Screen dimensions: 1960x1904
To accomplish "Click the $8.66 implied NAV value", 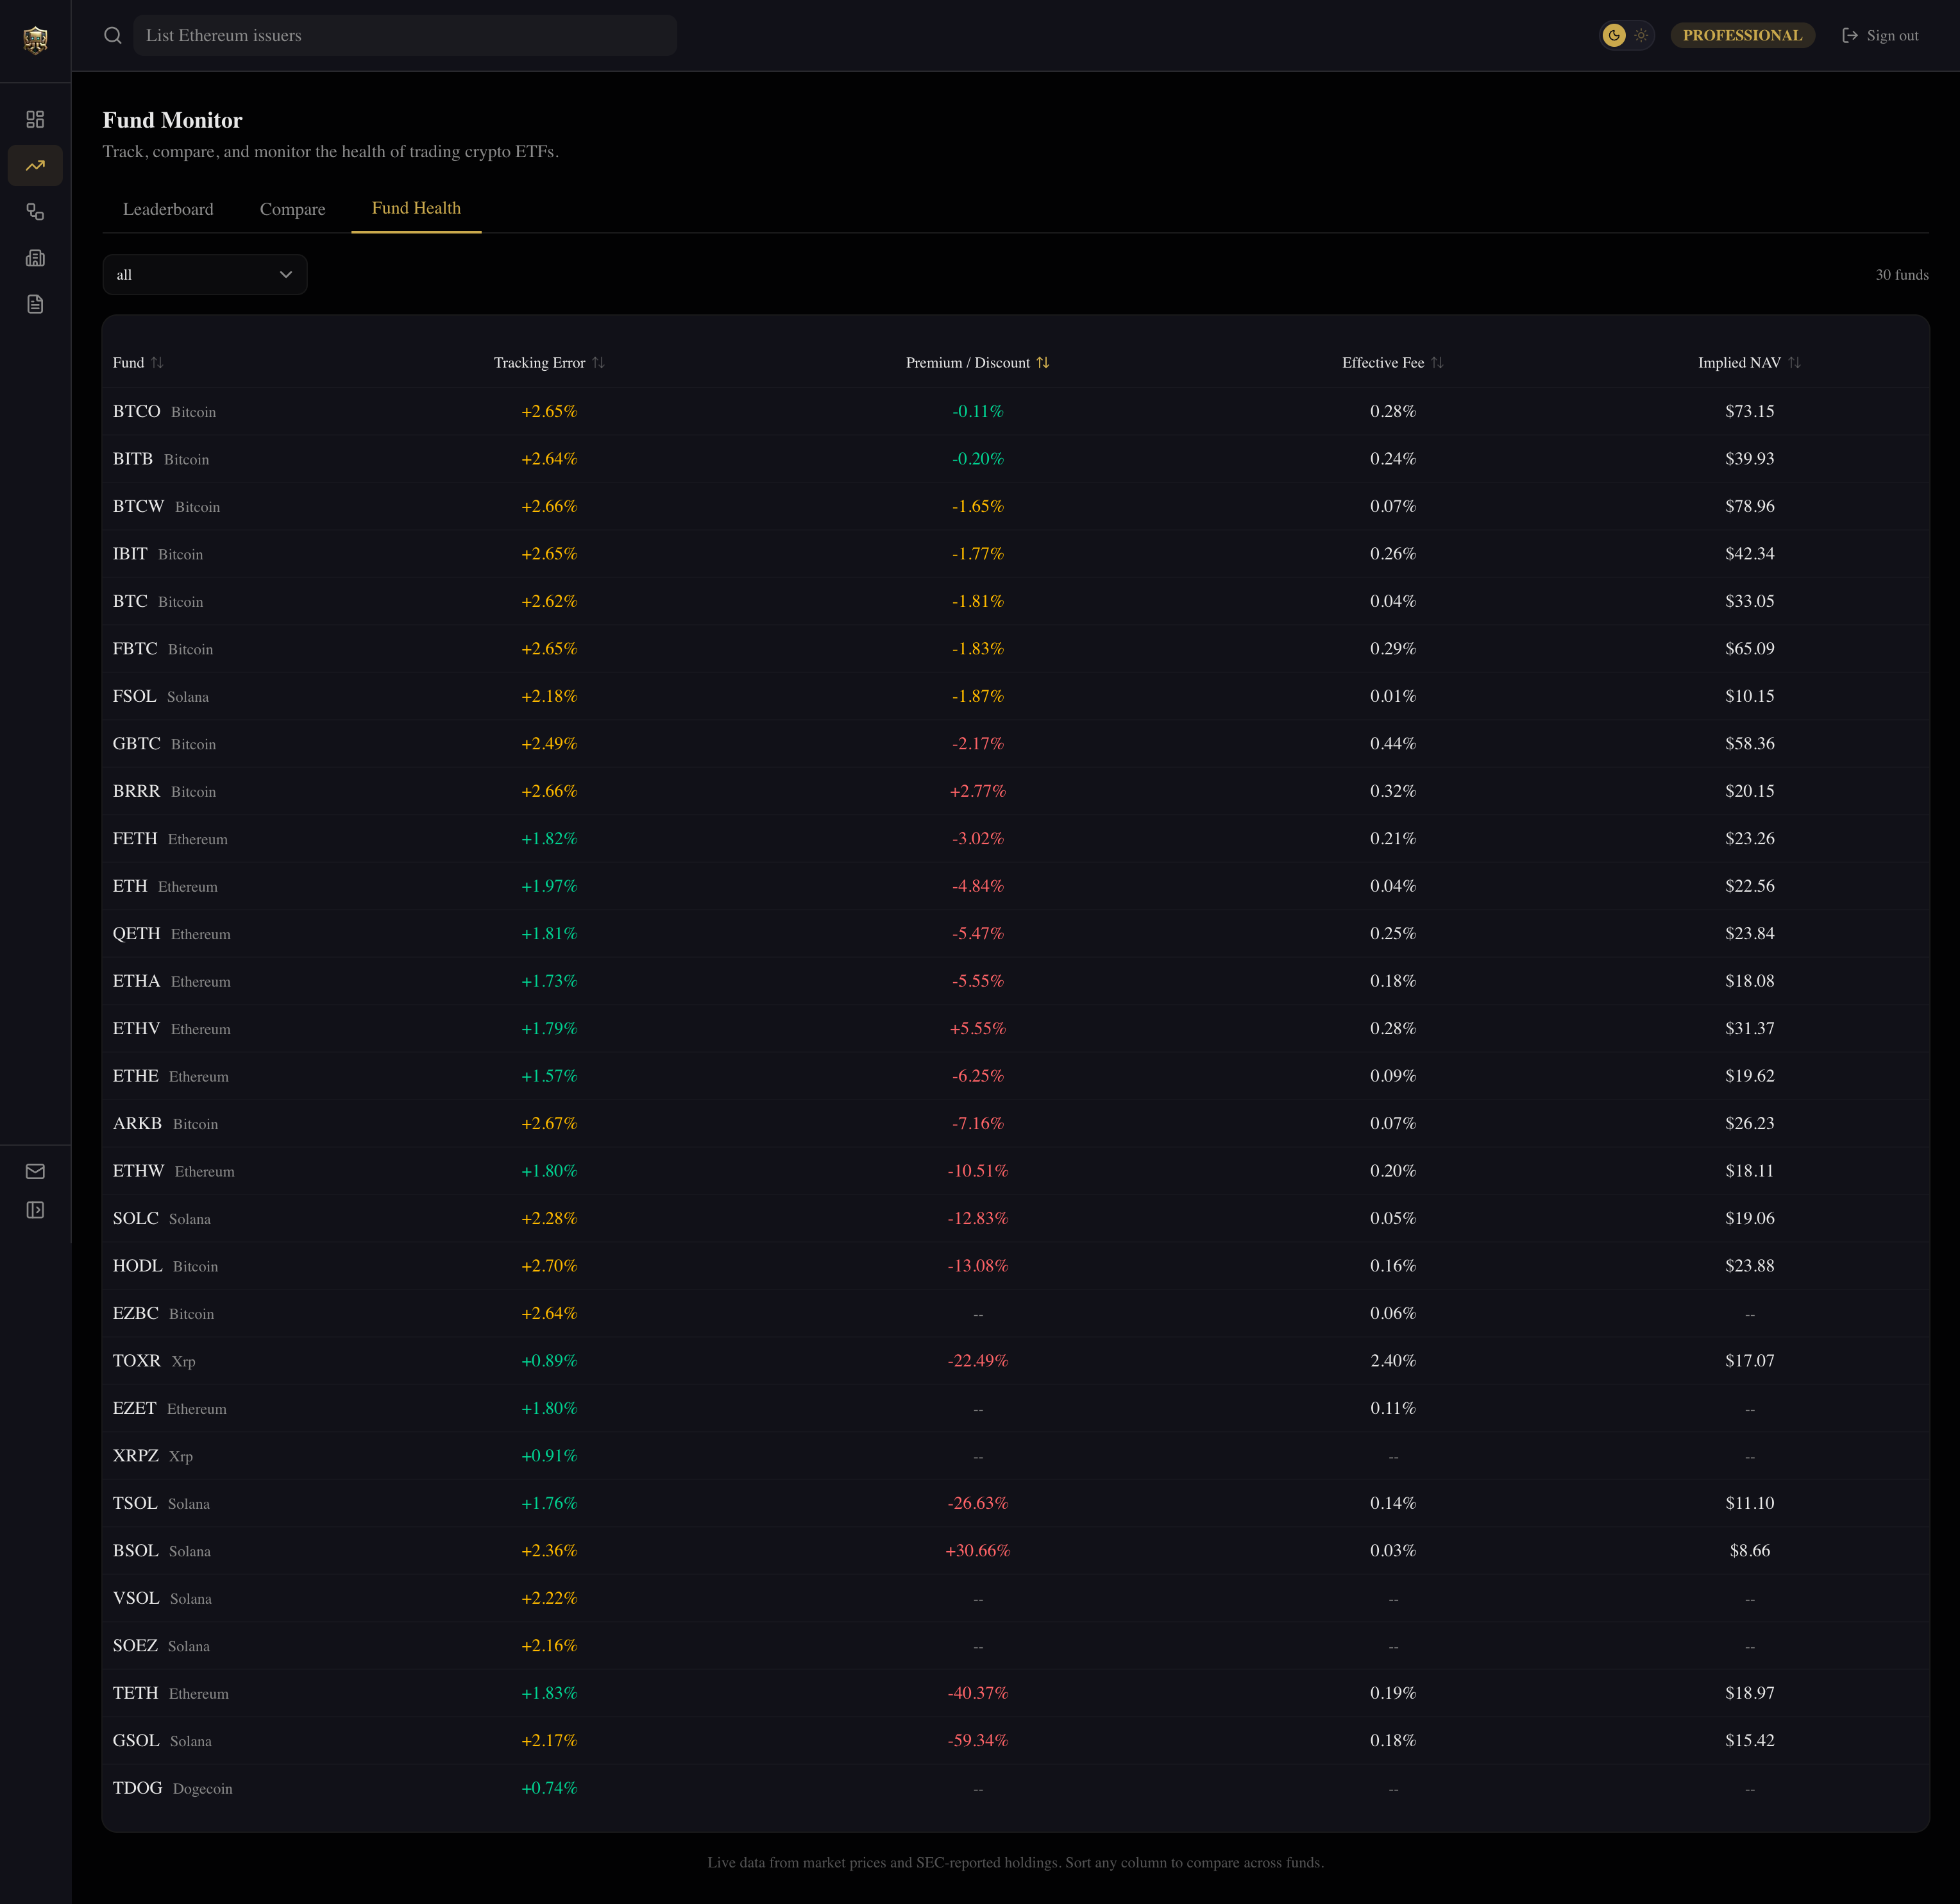I will pos(1749,1551).
